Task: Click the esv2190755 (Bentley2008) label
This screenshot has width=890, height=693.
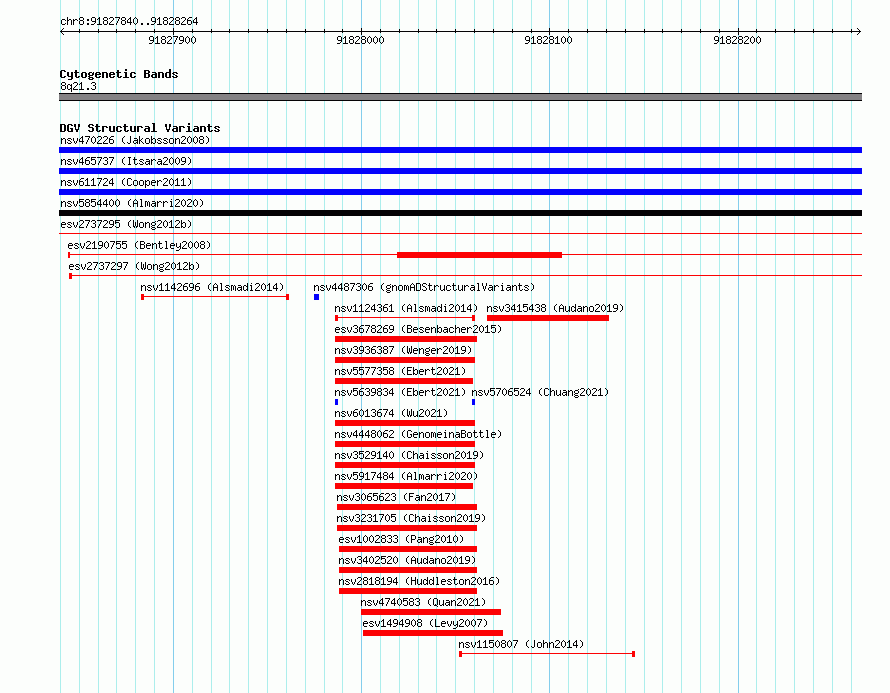Action: [139, 245]
